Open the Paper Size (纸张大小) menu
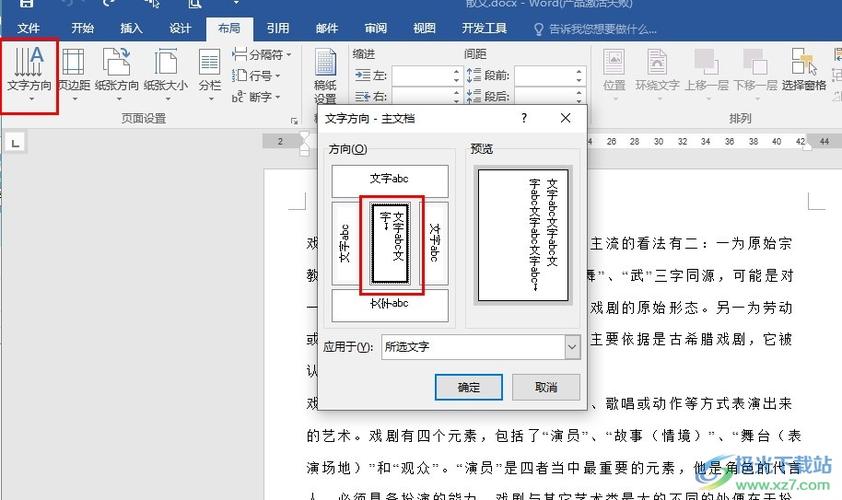The height and width of the screenshot is (500, 842). point(166,74)
